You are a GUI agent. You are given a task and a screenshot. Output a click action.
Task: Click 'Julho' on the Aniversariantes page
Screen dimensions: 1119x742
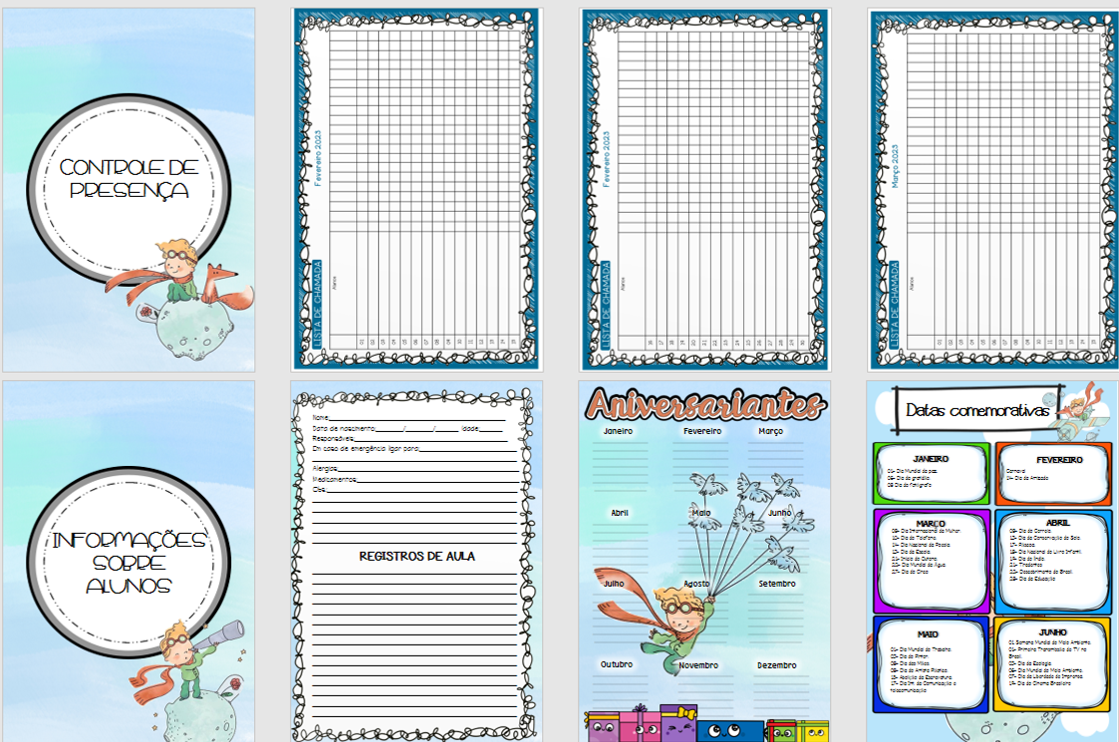(614, 584)
